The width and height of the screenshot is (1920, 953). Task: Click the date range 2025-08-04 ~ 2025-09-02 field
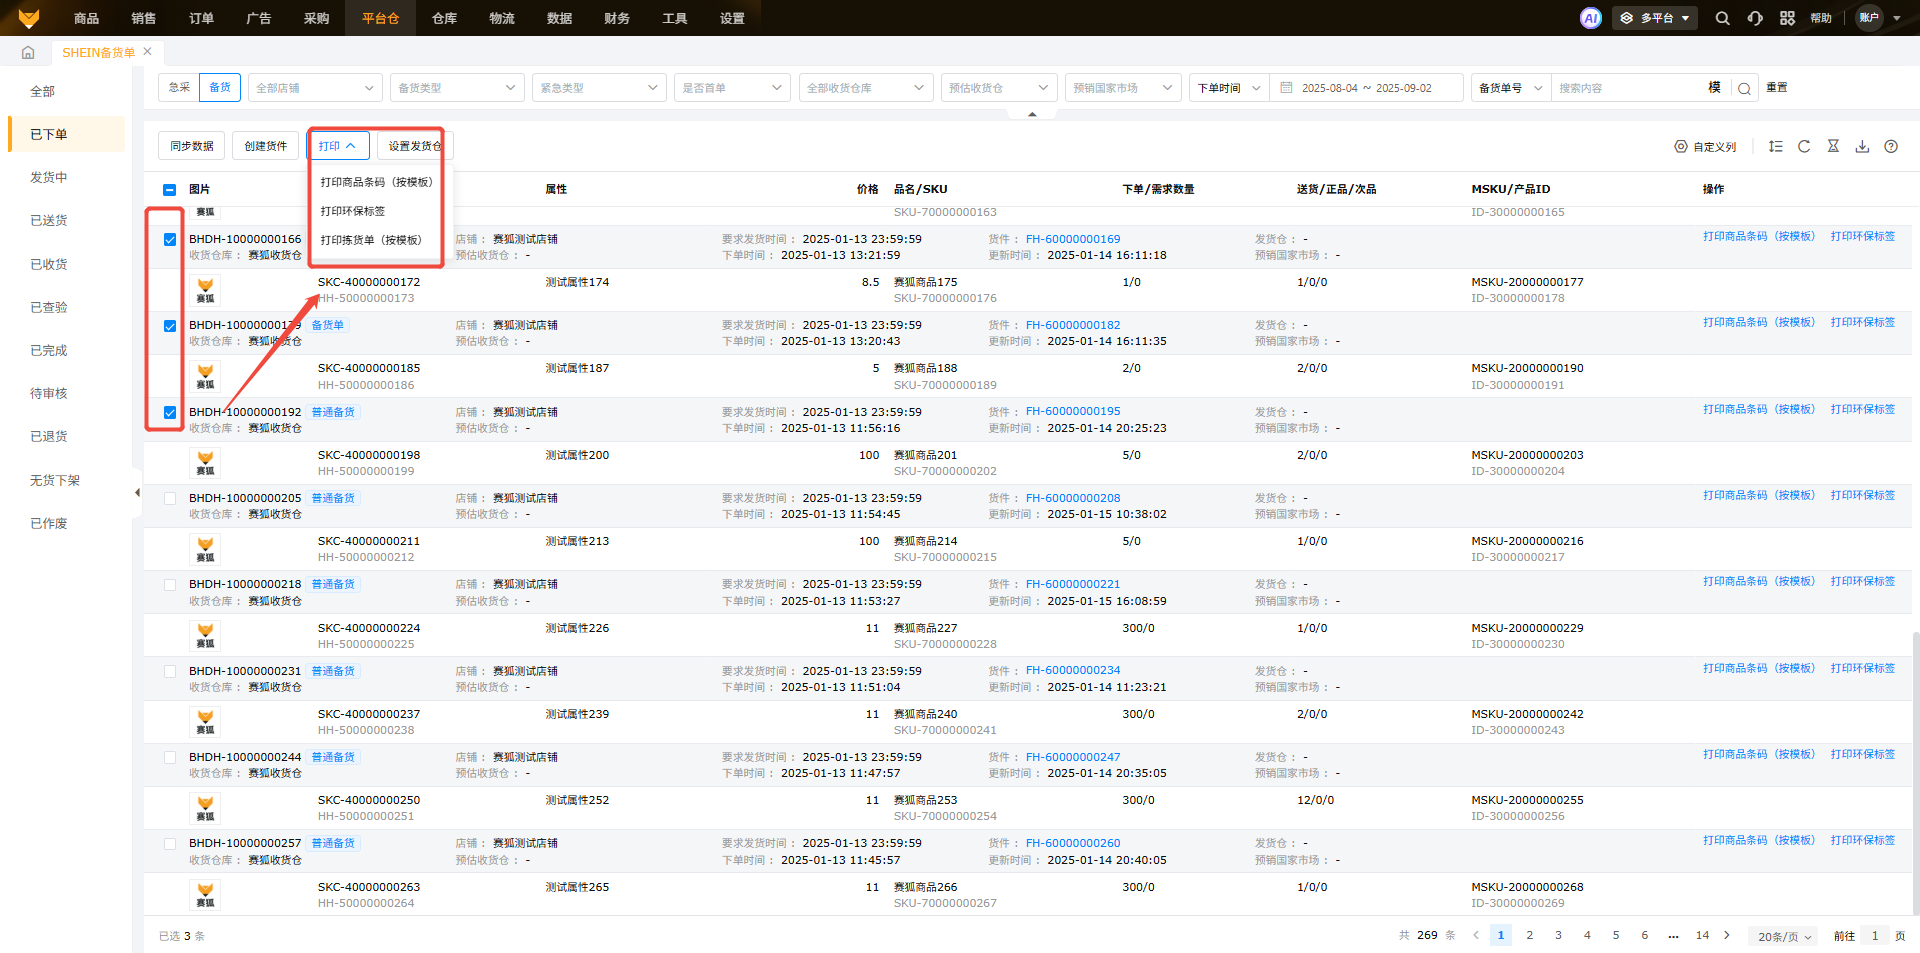click(1367, 88)
